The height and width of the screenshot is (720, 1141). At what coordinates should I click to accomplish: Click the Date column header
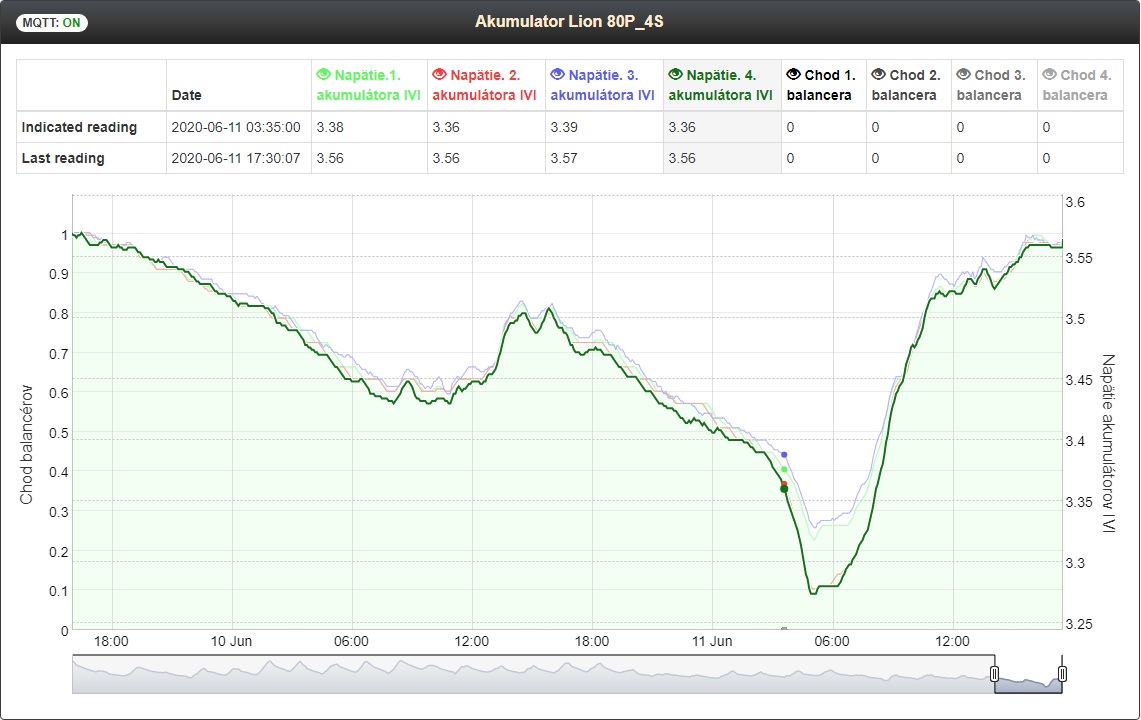click(186, 95)
